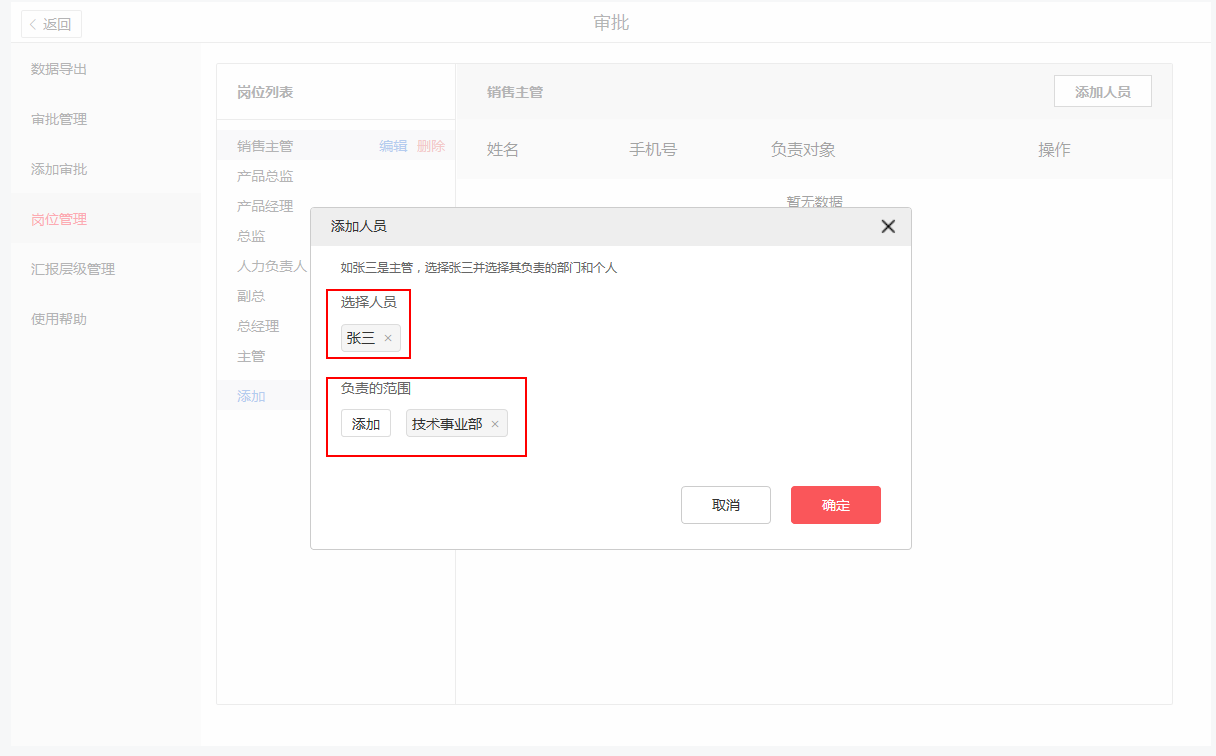Select 销售主管 in the position list
The image size is (1216, 756).
pyautogui.click(x=265, y=146)
